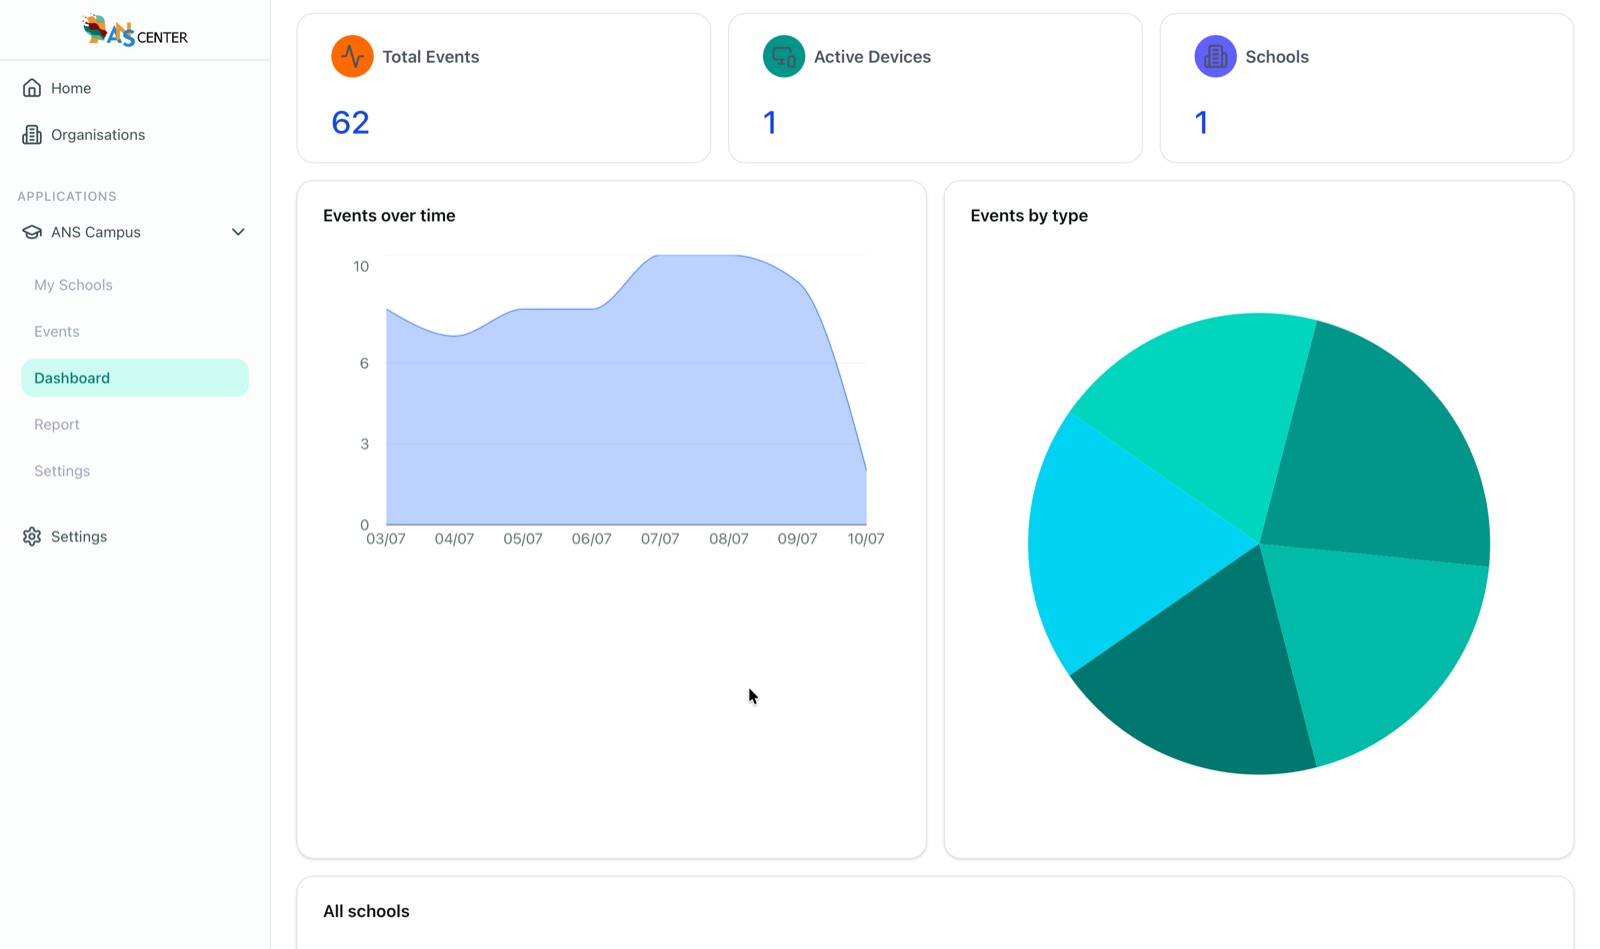Image resolution: width=1600 pixels, height=949 pixels.
Task: Click the ANS Campus label
Action: [96, 232]
